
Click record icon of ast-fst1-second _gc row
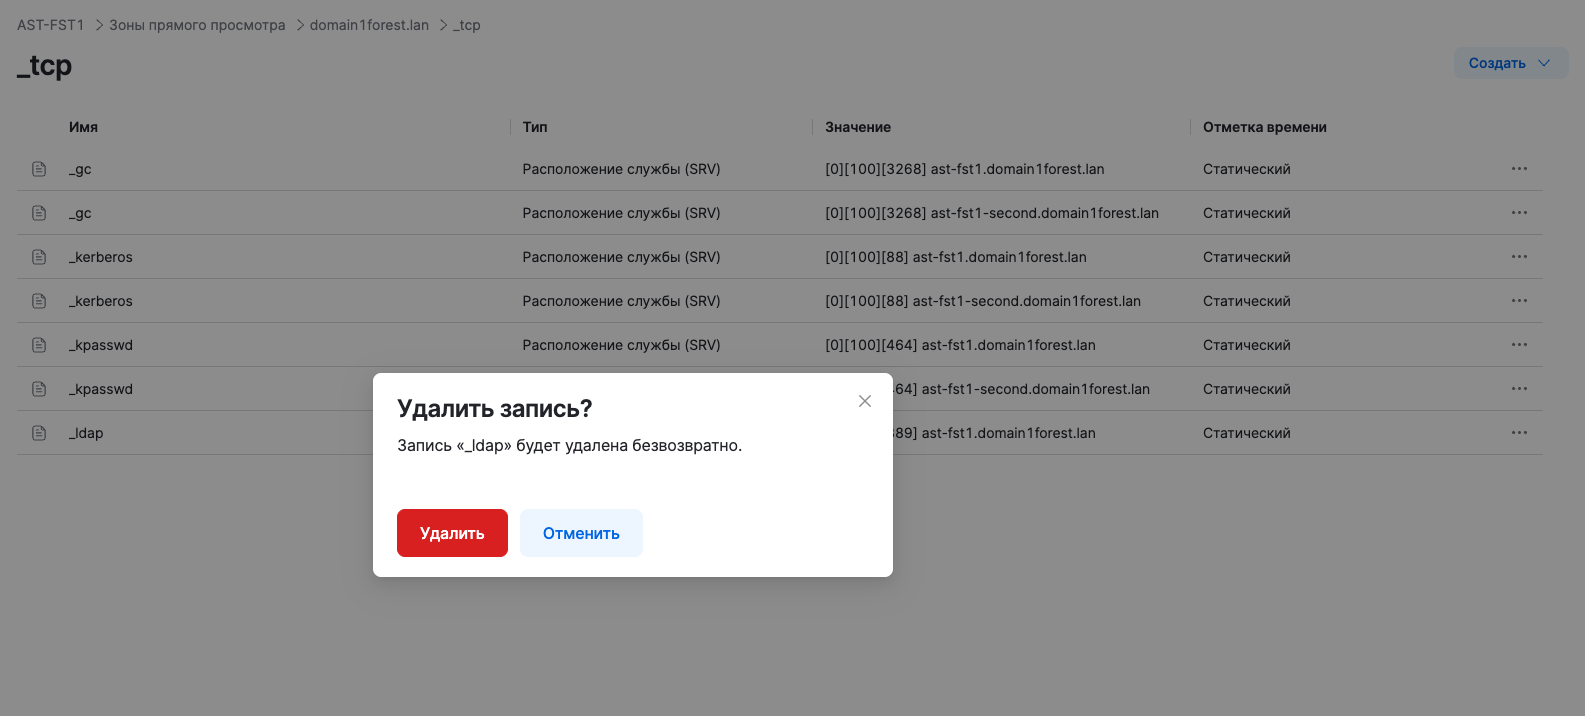click(x=39, y=213)
